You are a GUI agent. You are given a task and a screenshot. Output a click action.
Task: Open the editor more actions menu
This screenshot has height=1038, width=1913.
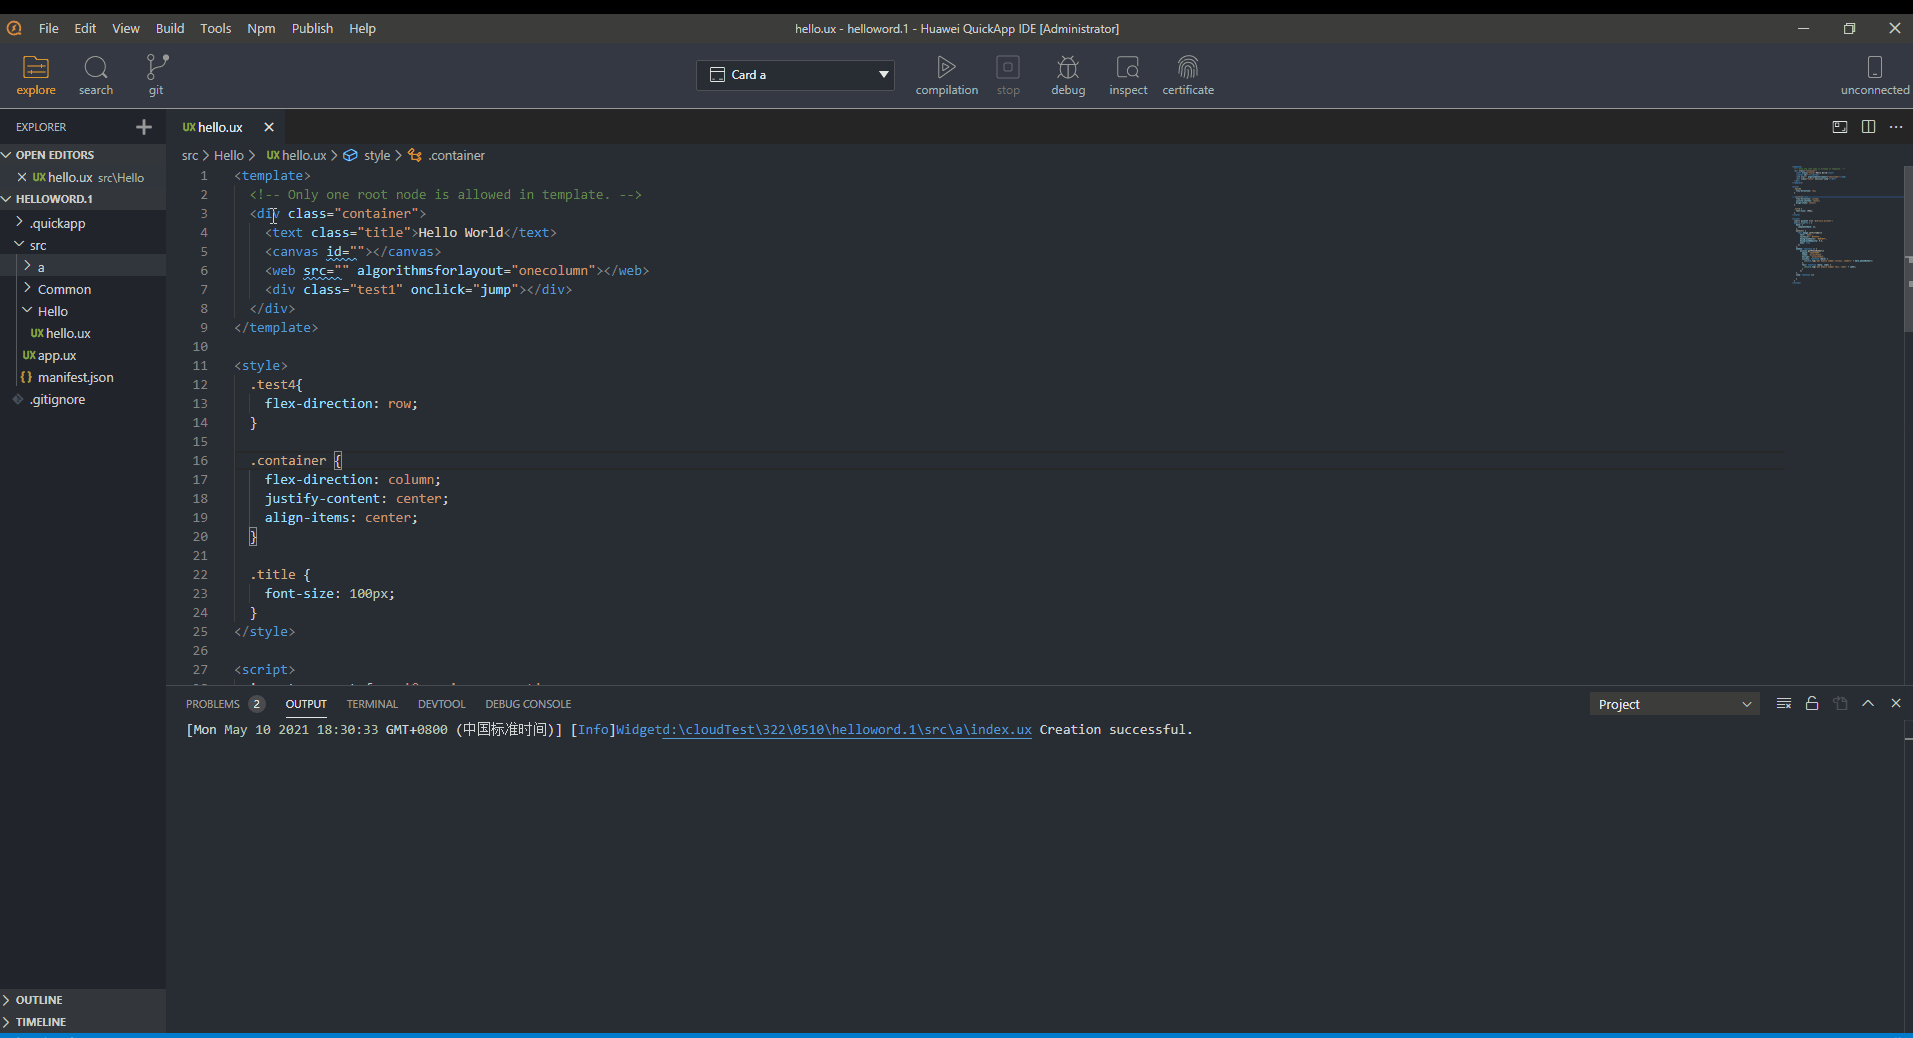pyautogui.click(x=1896, y=127)
